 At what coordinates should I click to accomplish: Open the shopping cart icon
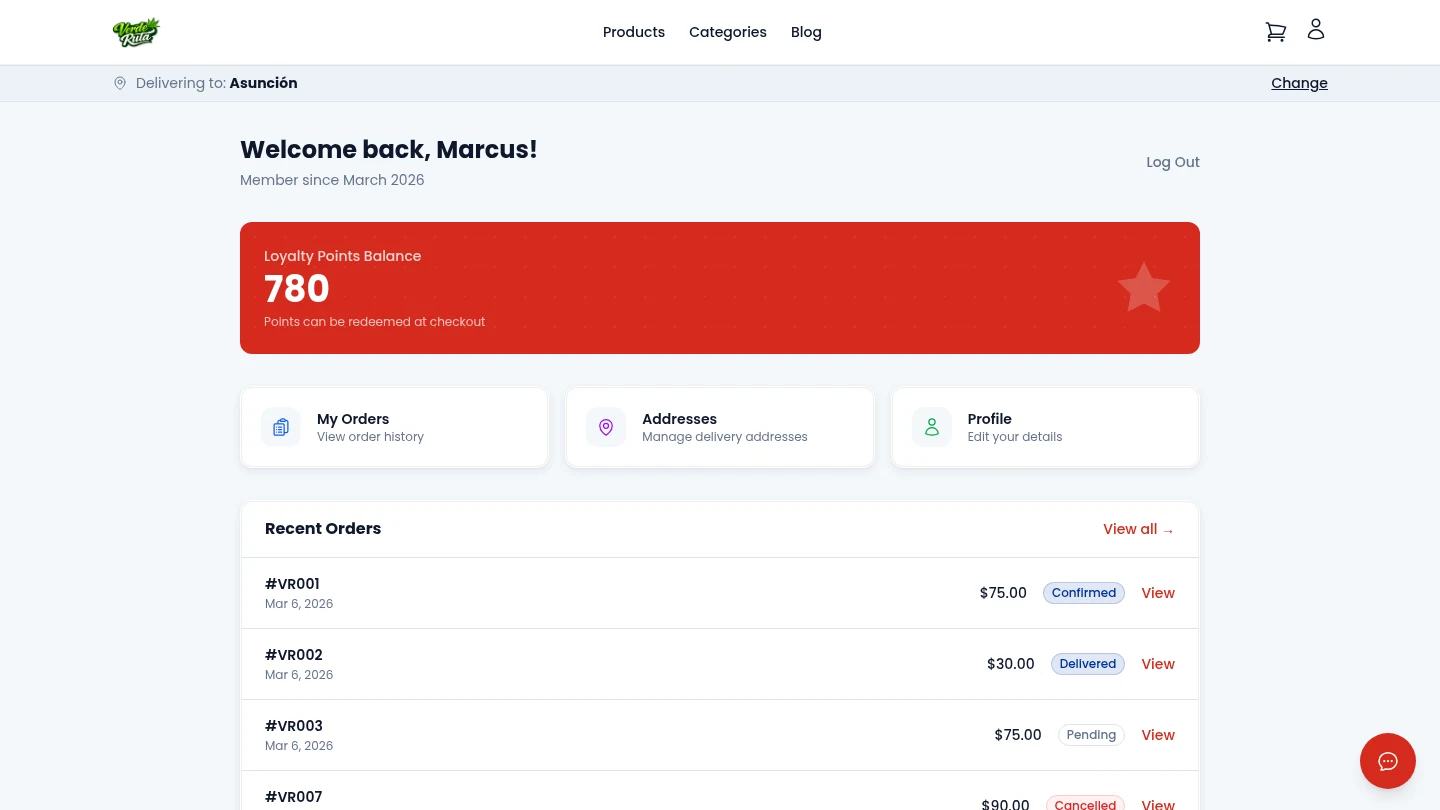(1276, 32)
